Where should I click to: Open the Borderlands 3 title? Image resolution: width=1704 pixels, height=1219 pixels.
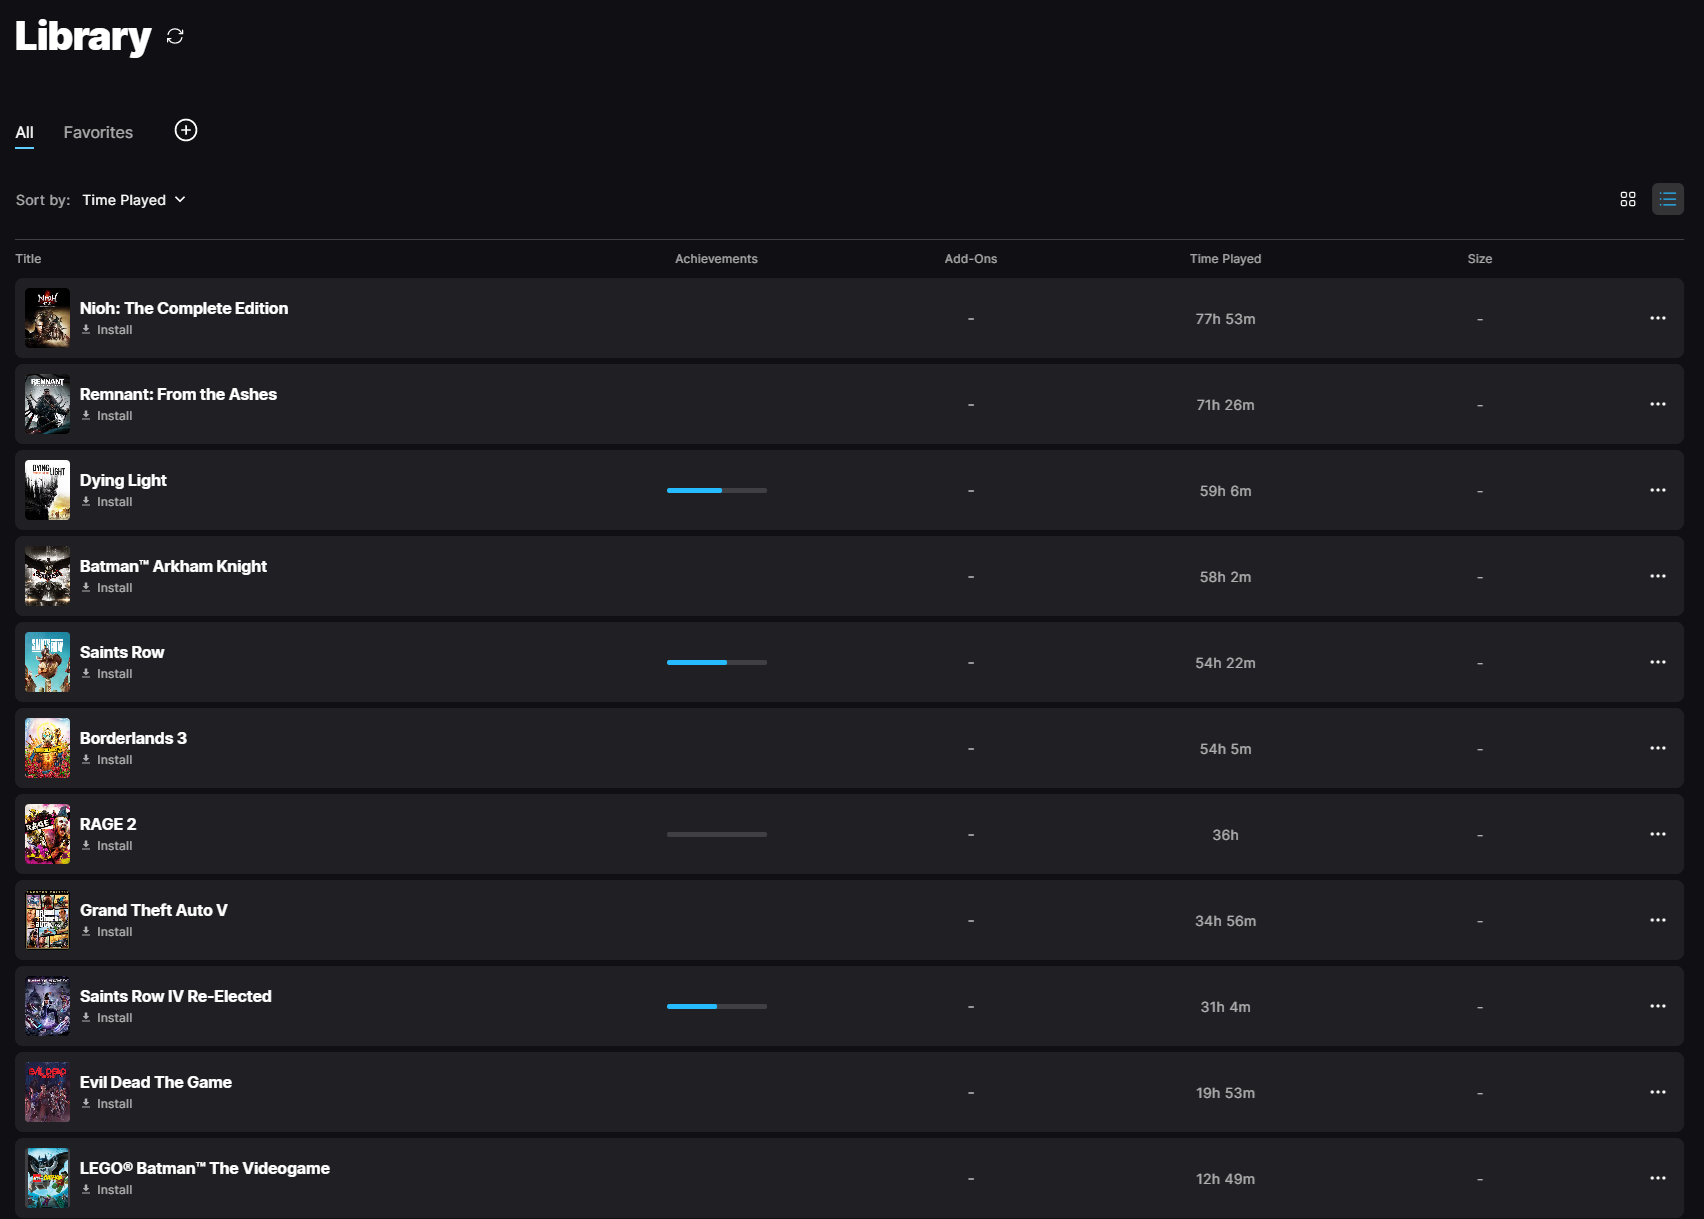tap(133, 738)
